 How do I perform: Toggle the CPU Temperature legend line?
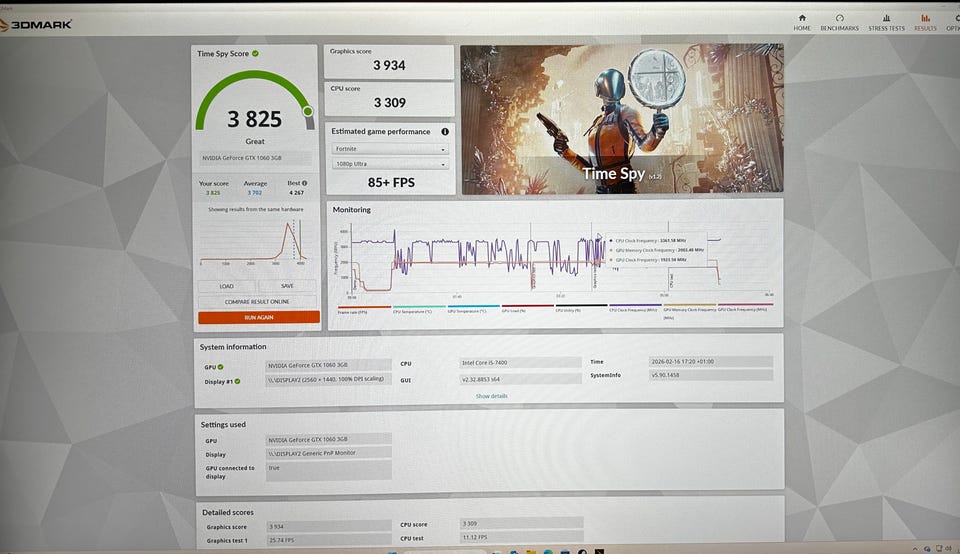click(x=419, y=309)
